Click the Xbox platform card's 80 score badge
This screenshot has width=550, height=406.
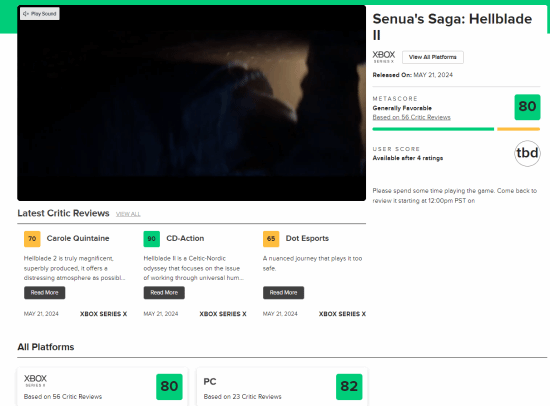click(169, 387)
